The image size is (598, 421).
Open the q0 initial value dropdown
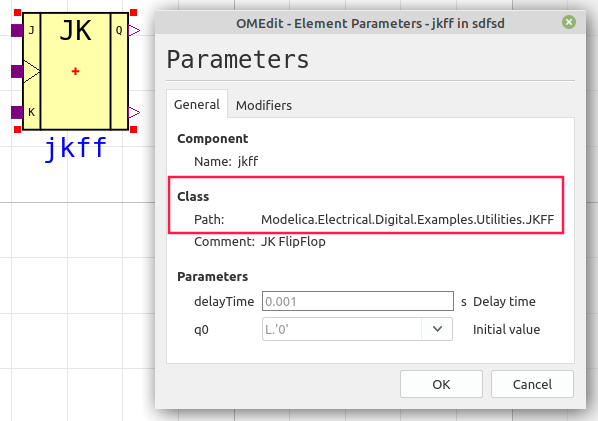357,329
